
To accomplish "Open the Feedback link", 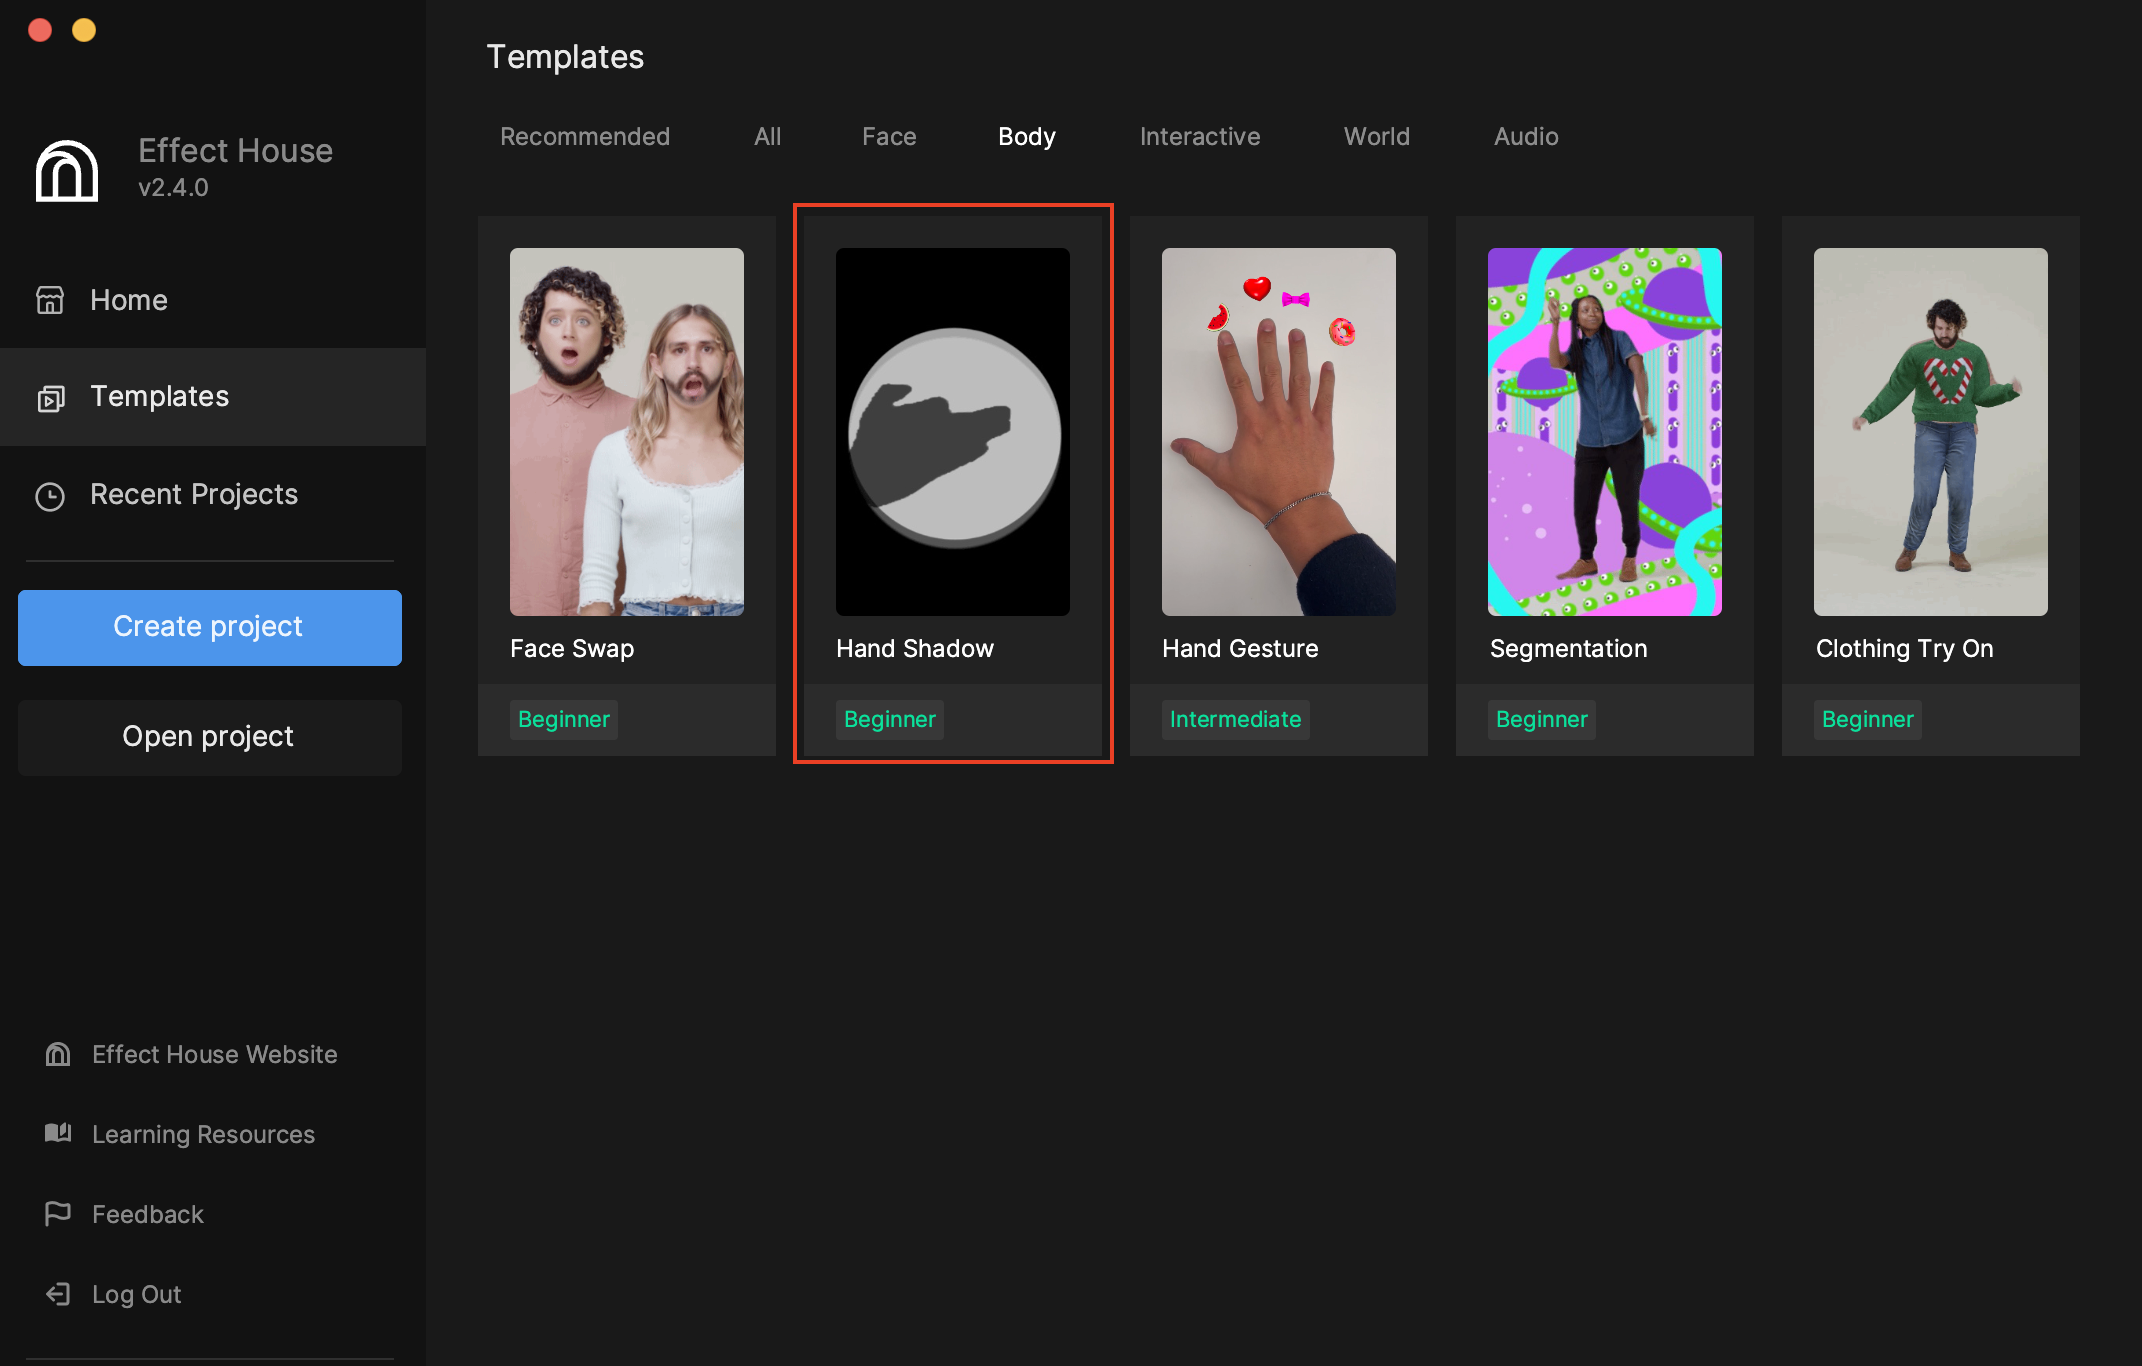I will click(148, 1214).
